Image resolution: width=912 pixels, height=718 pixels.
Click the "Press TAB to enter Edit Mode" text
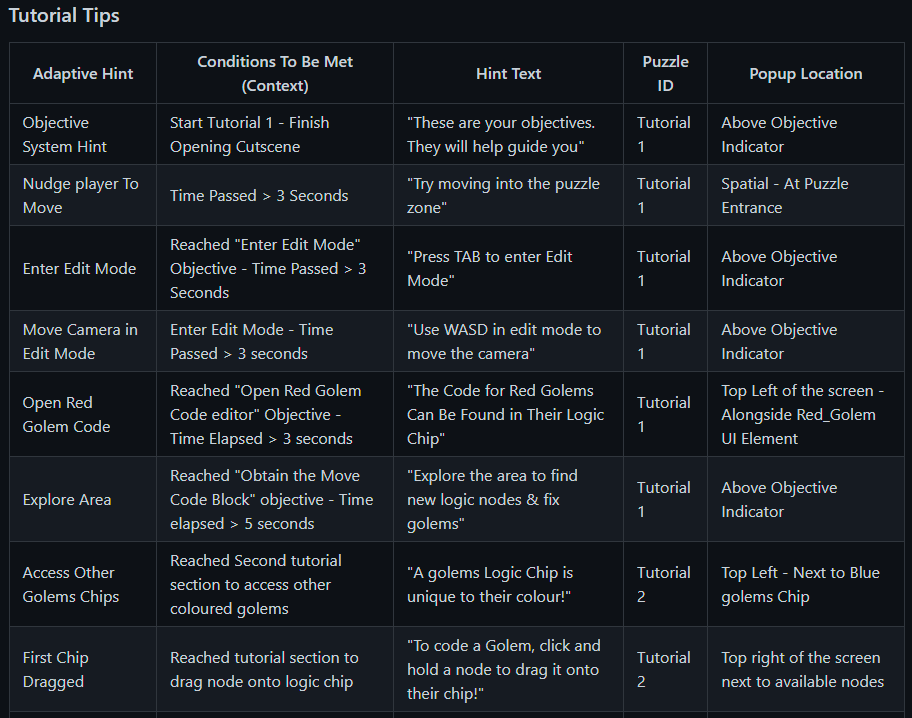[490, 269]
